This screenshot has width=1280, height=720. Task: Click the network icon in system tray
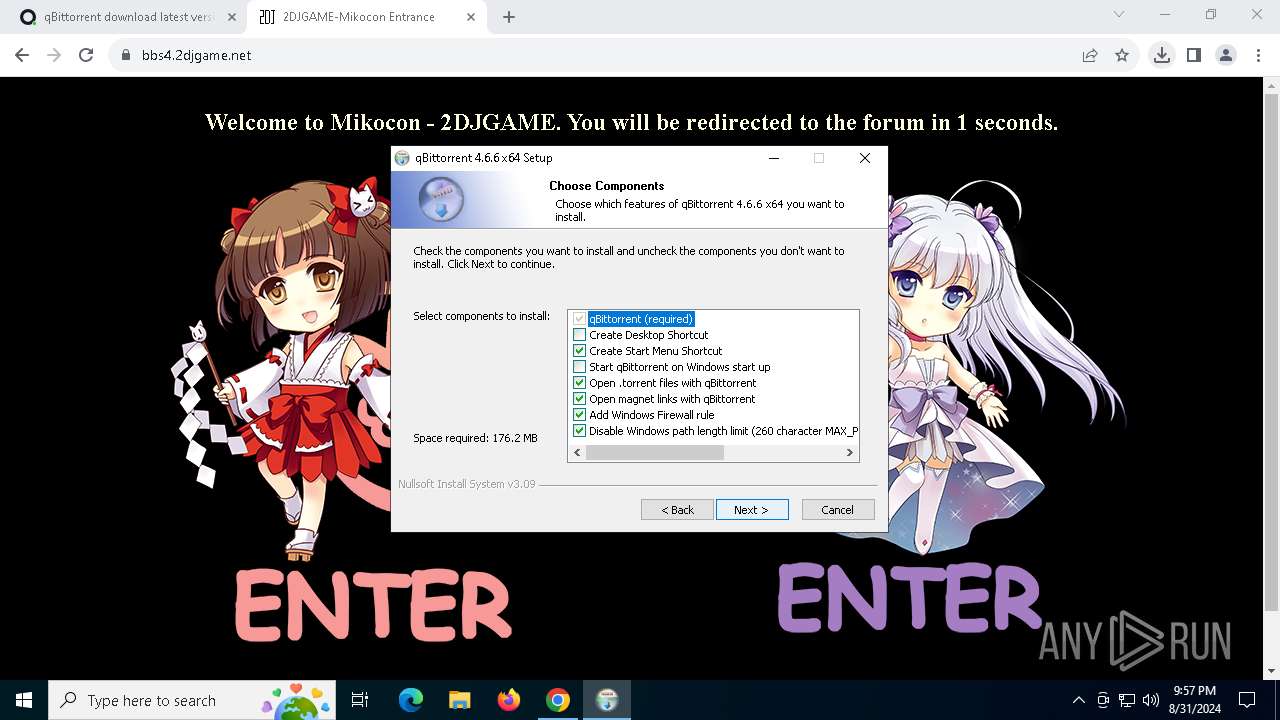coord(1127,700)
